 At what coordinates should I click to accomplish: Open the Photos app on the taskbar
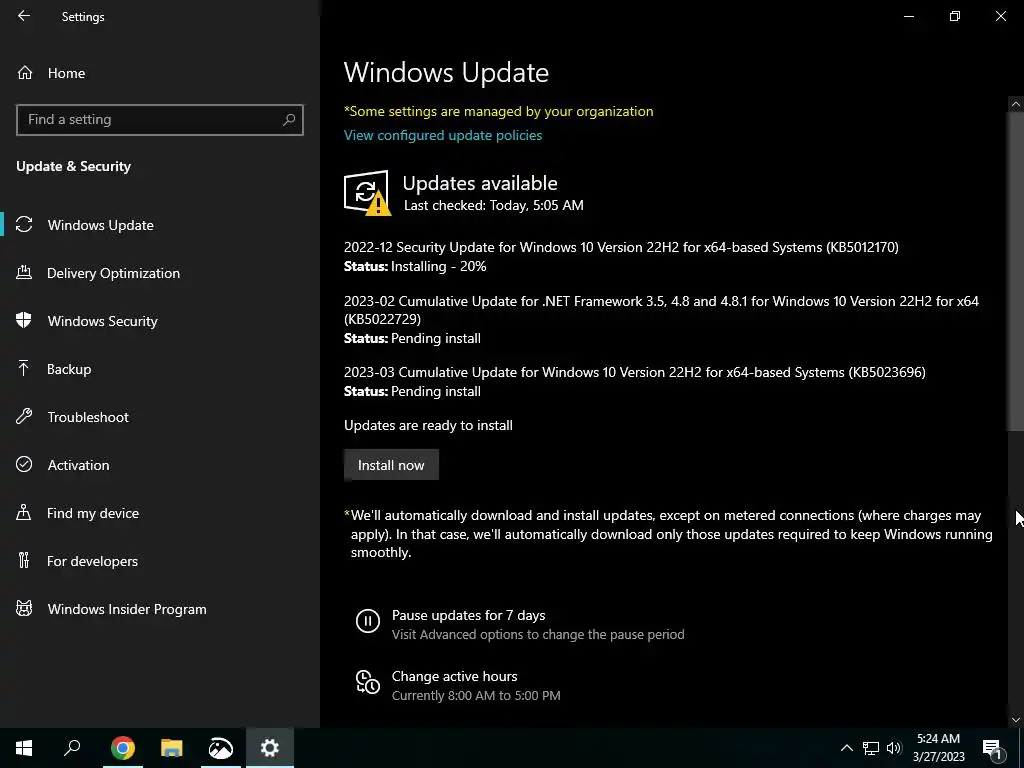(221, 748)
